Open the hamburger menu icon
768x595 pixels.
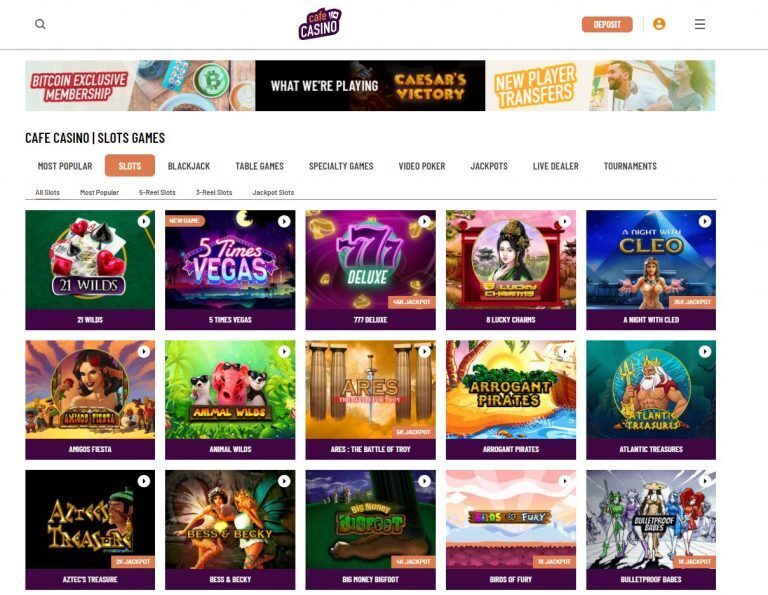[699, 24]
